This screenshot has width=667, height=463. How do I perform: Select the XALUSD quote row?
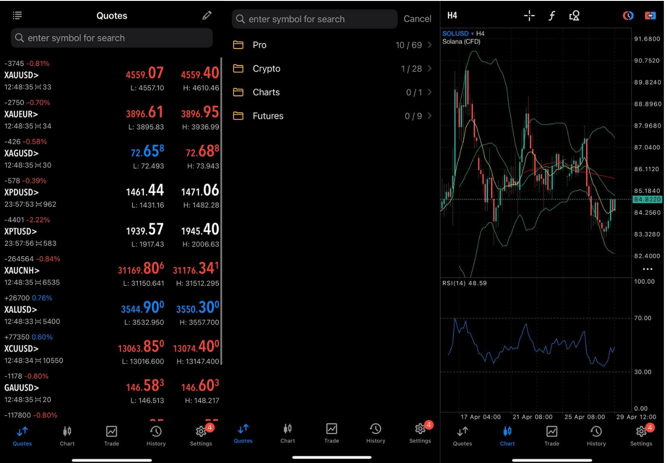(111, 310)
